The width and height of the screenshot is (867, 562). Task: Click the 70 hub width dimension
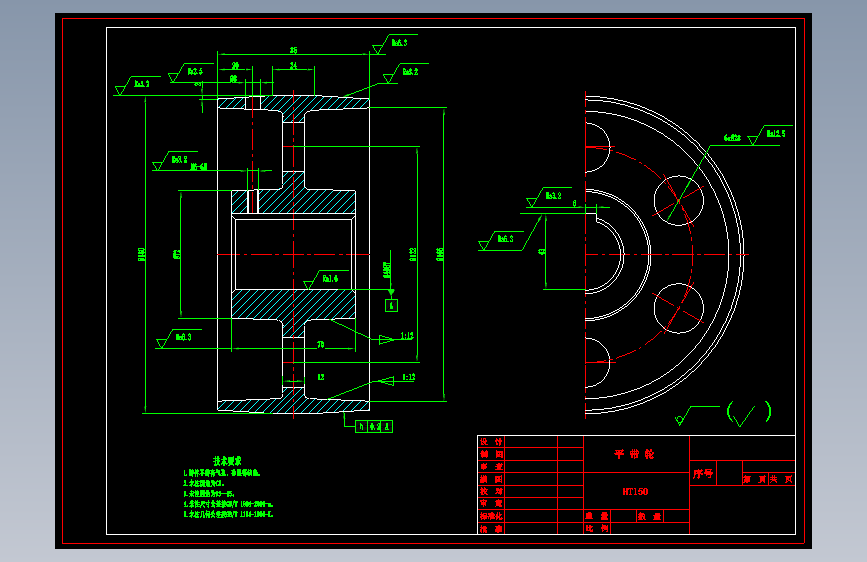320,345
